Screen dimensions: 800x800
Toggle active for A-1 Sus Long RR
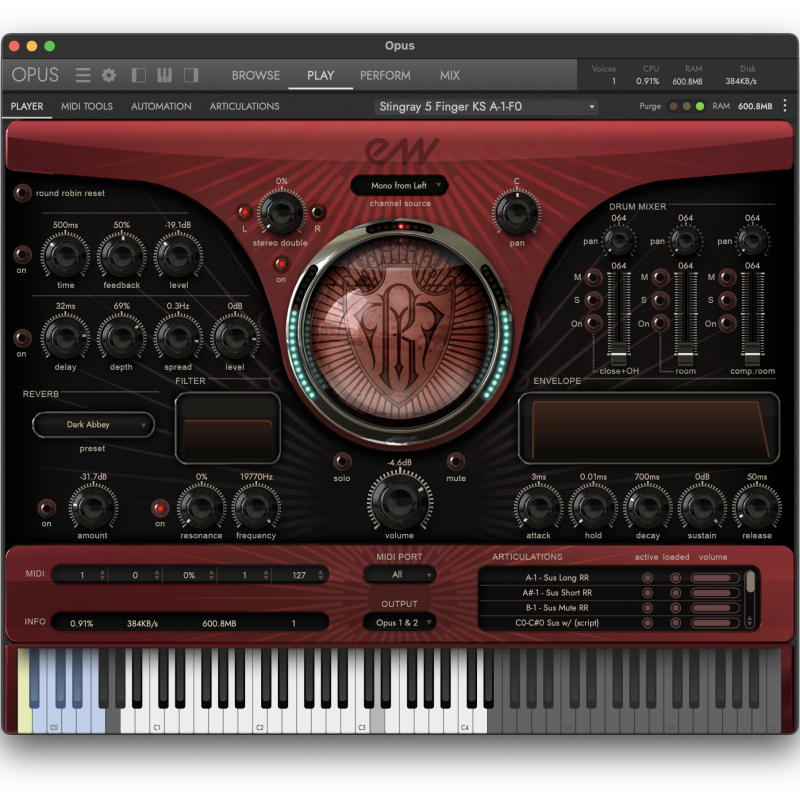[647, 578]
